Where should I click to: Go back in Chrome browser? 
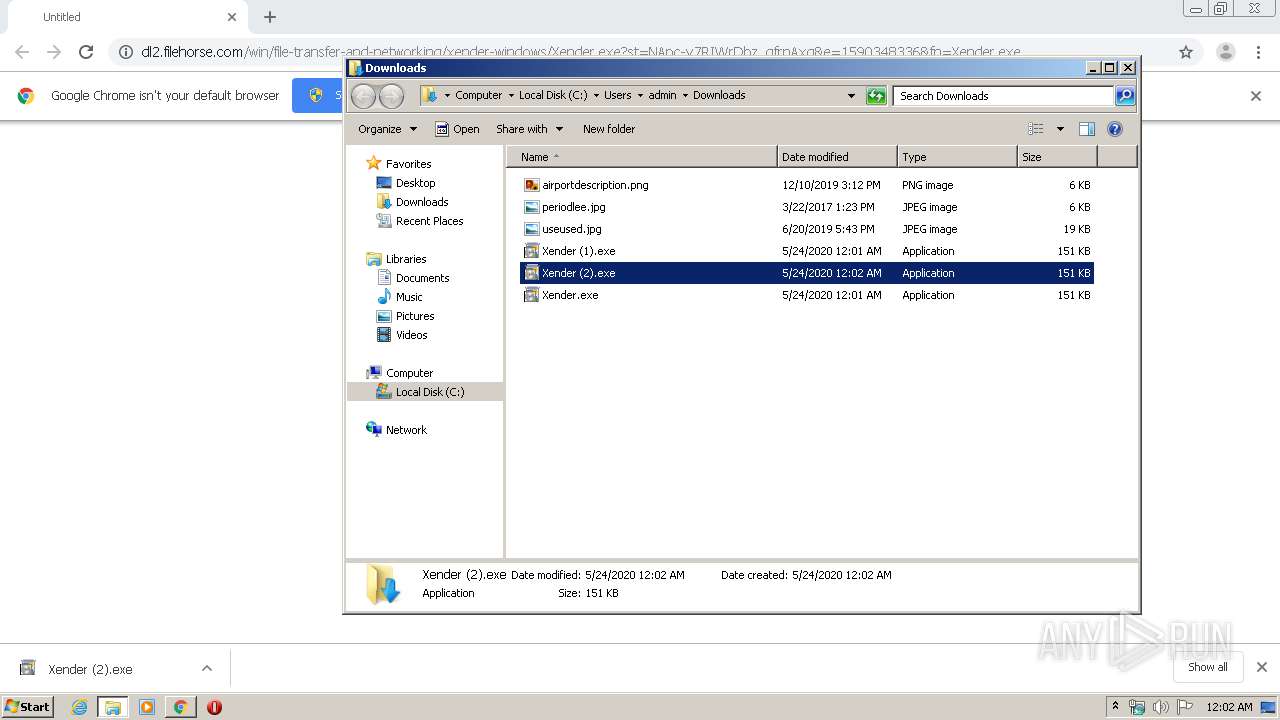(x=22, y=52)
